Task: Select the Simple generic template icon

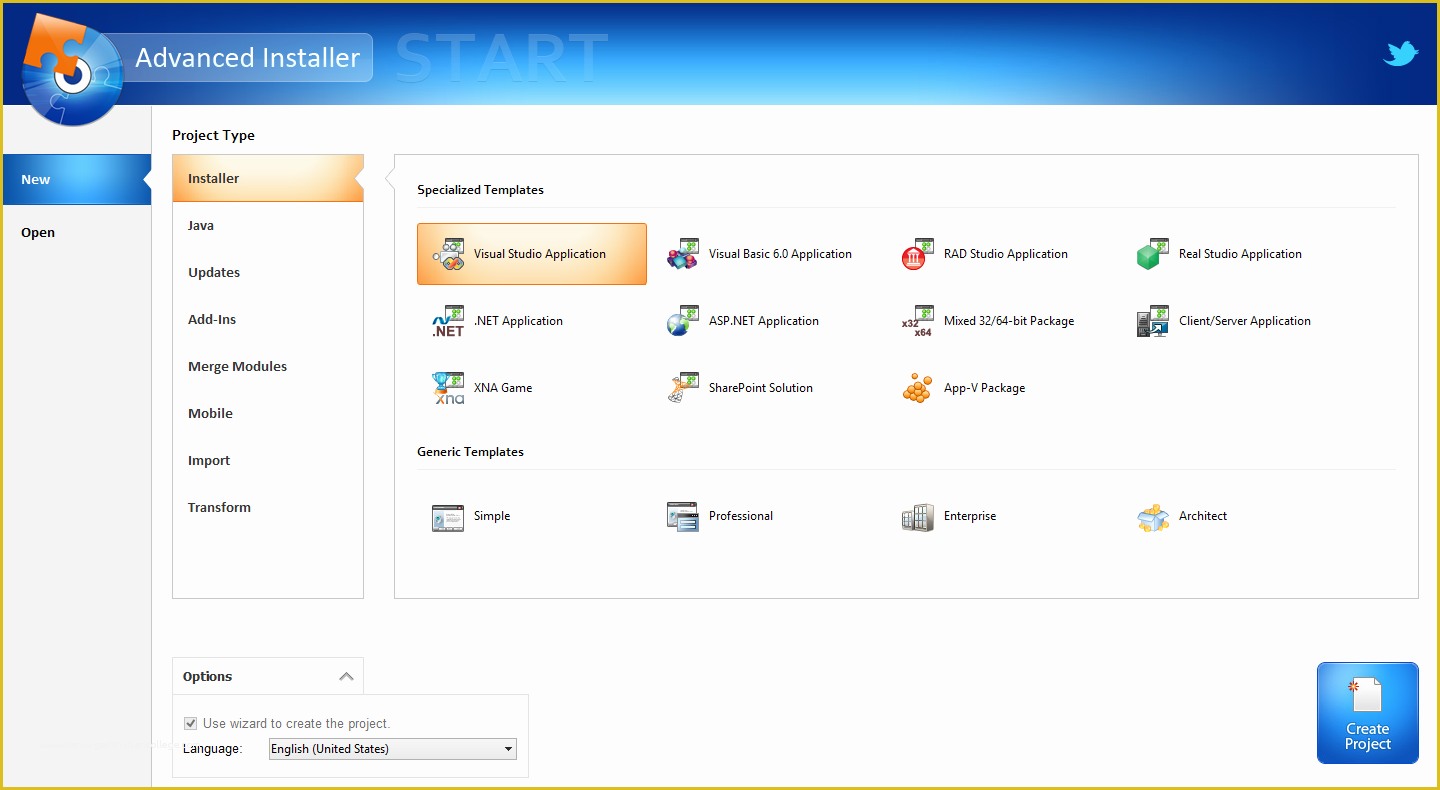Action: tap(448, 517)
